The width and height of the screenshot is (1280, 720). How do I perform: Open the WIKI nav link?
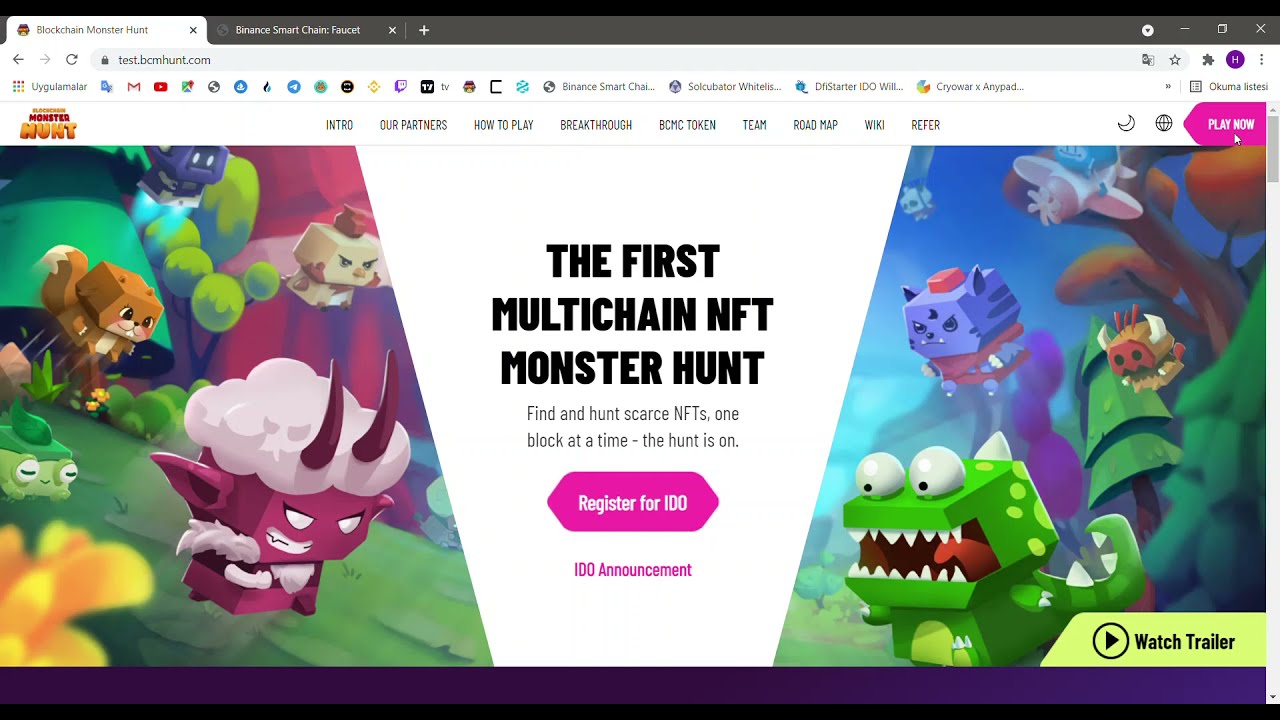click(x=874, y=125)
